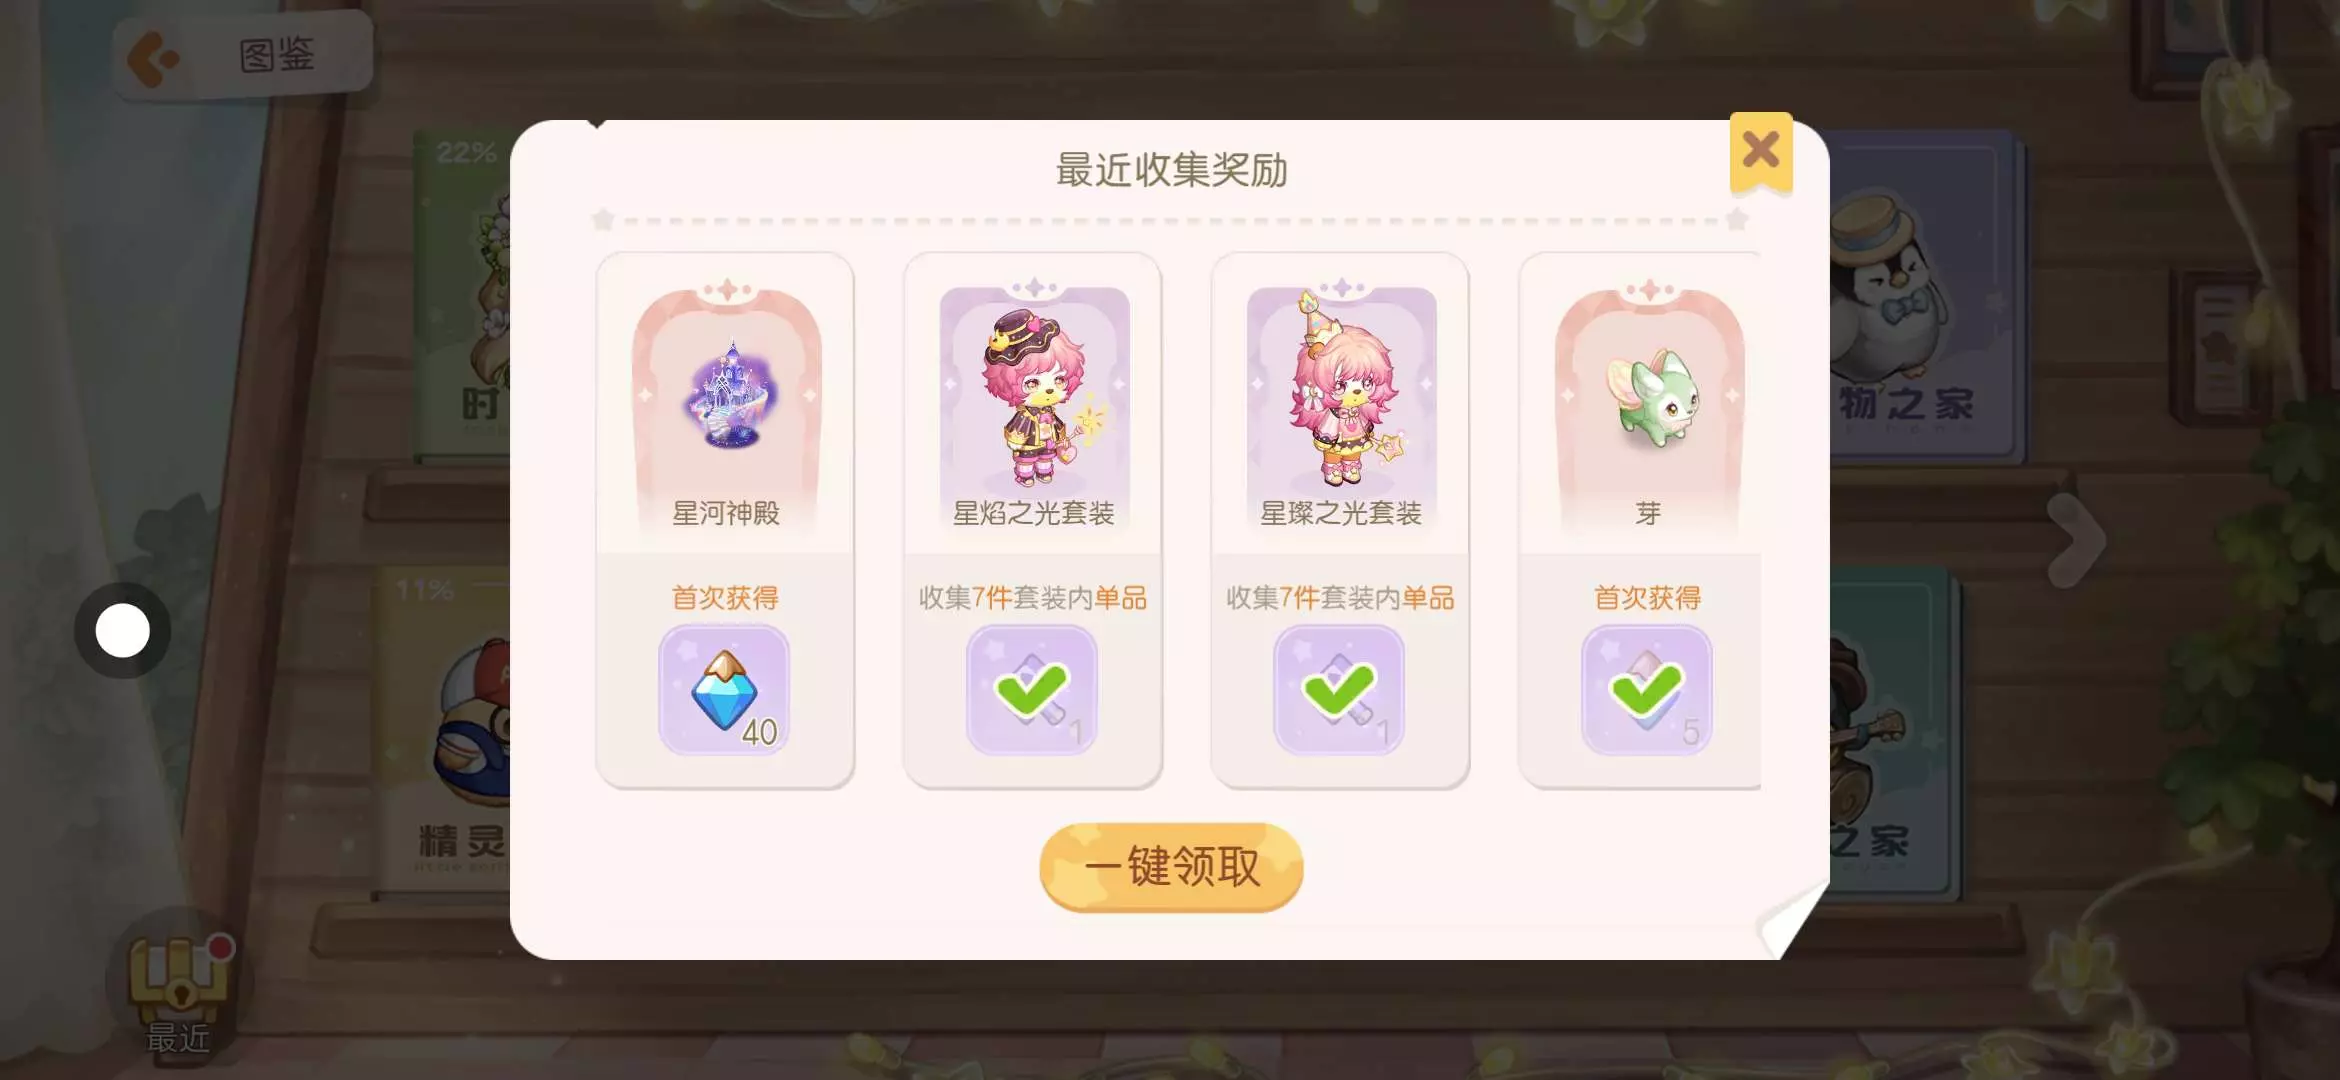Click checked reward under 星璨之光套装
The height and width of the screenshot is (1080, 2340).
1339,689
